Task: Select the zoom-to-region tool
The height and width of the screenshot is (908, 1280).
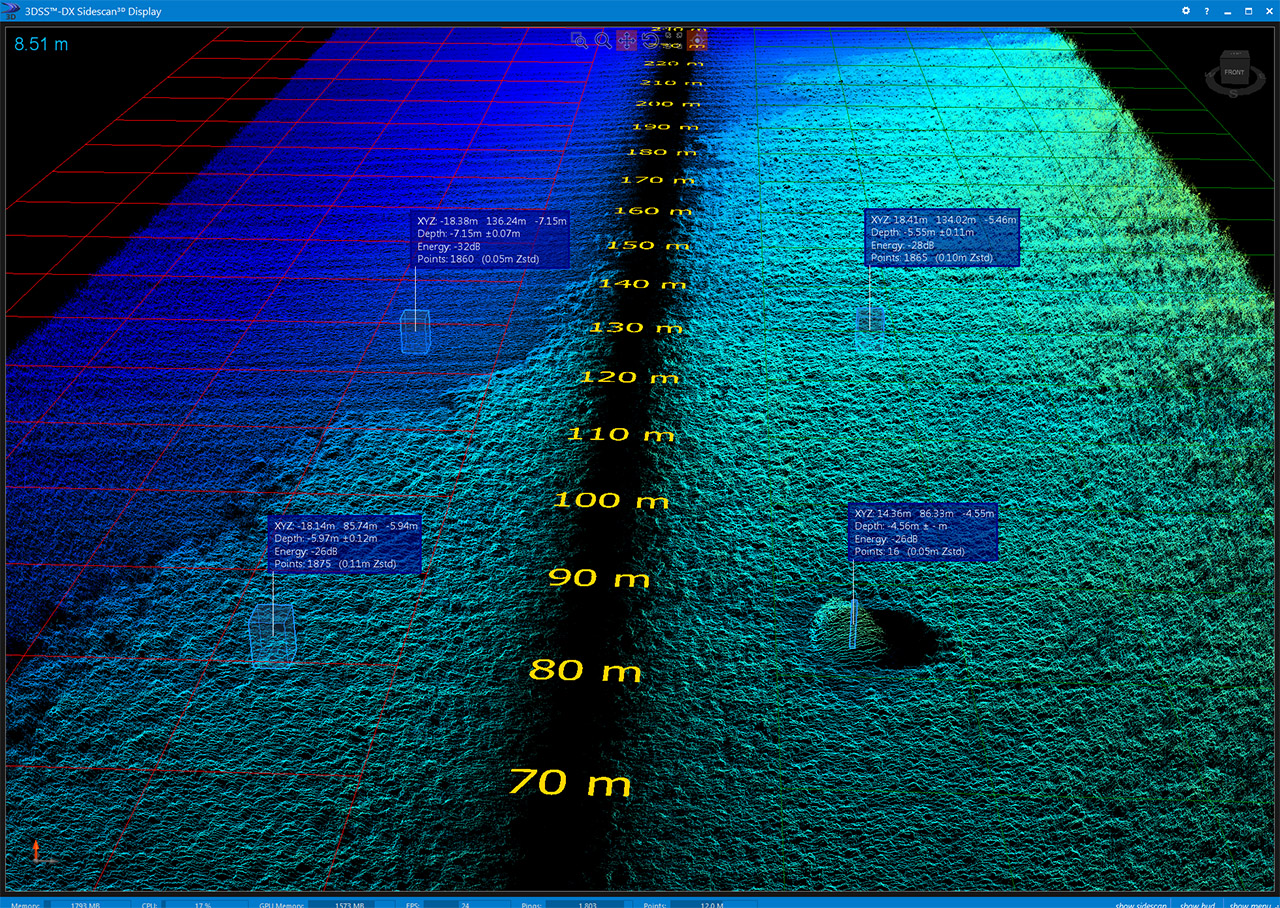Action: point(579,40)
